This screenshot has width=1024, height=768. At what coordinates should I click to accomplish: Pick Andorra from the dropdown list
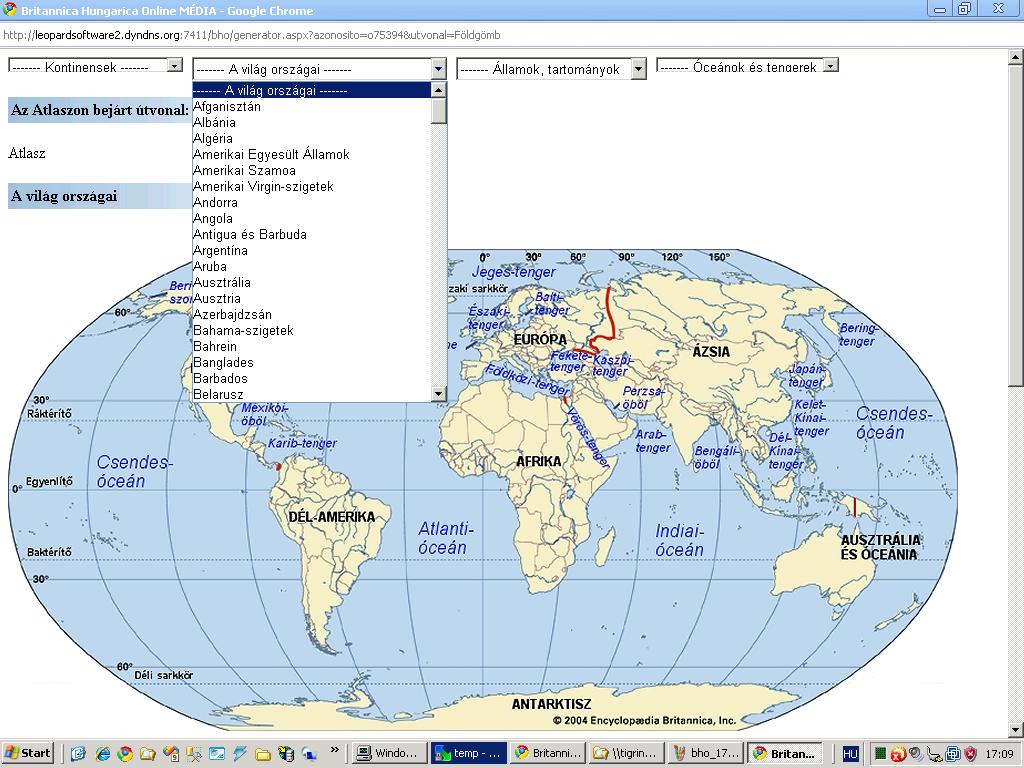(x=312, y=202)
